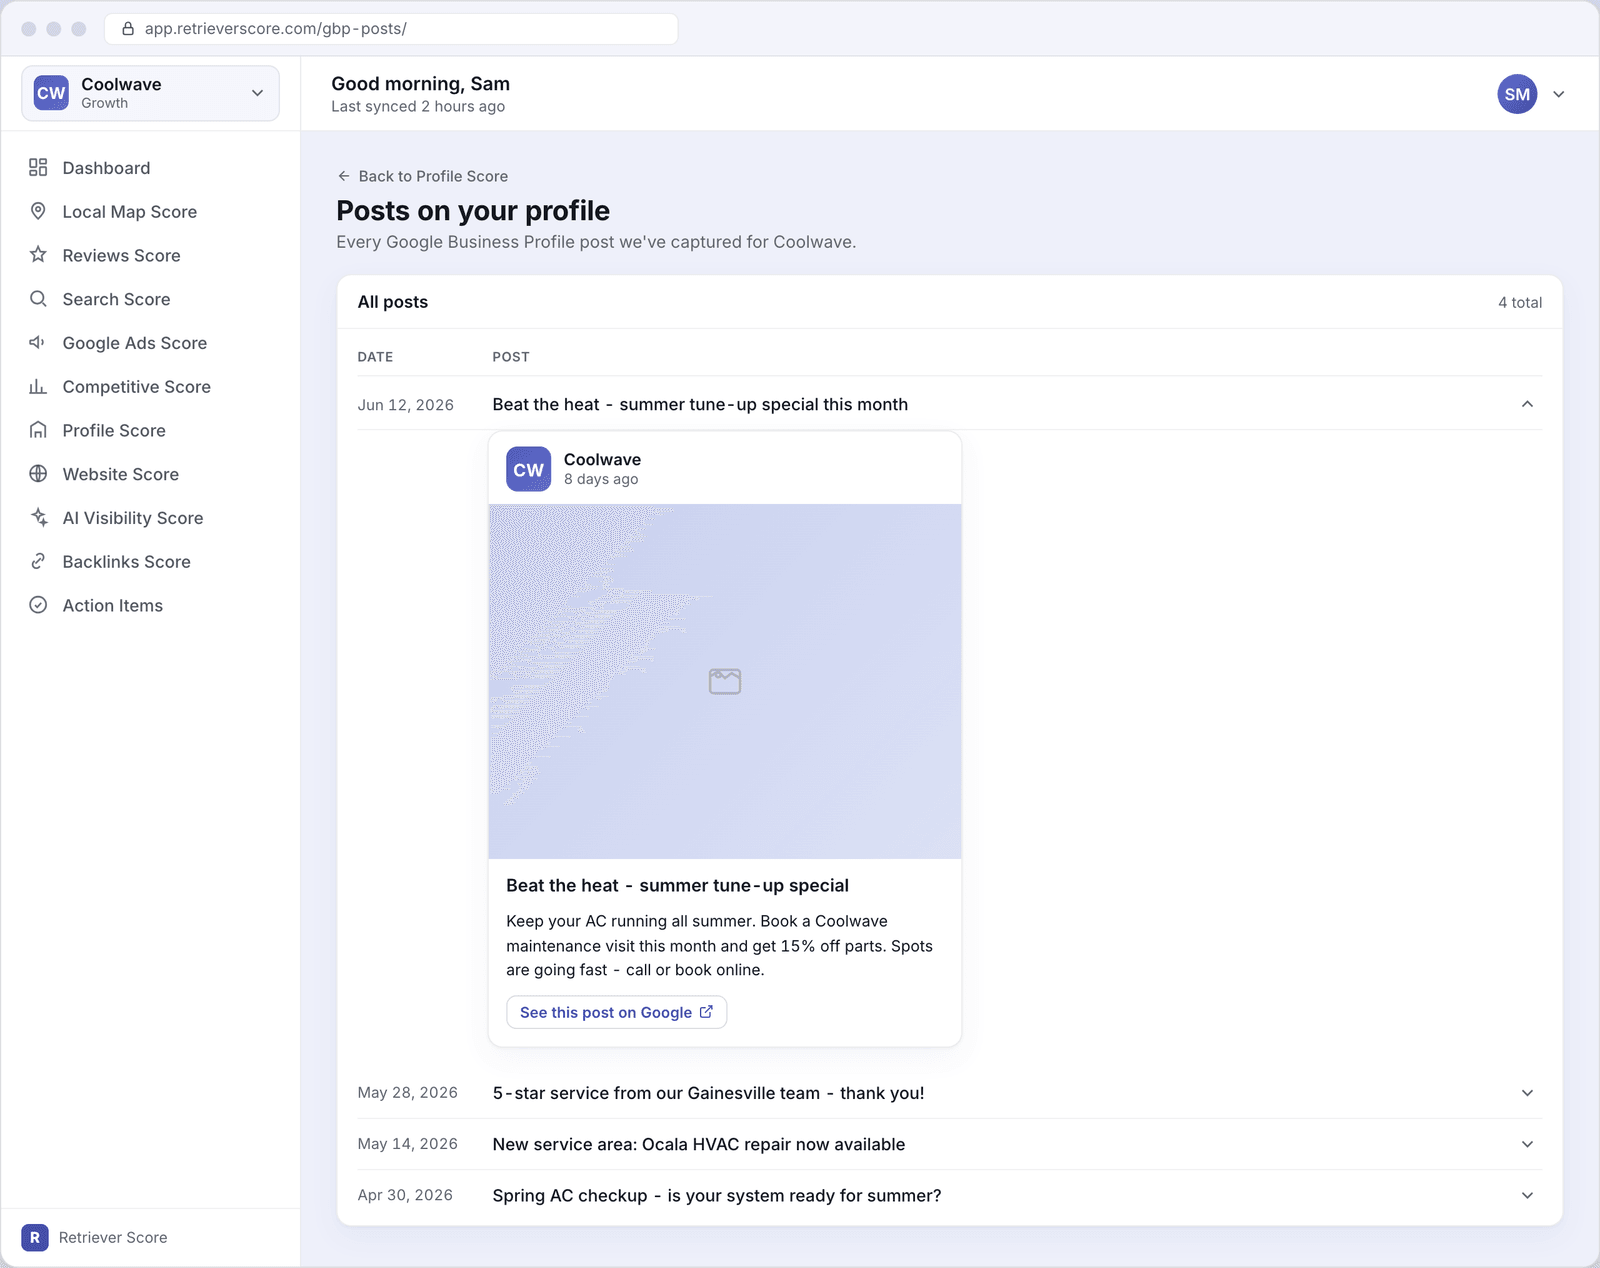This screenshot has height=1268, width=1600.
Task: Click the All posts heading
Action: pyautogui.click(x=393, y=302)
